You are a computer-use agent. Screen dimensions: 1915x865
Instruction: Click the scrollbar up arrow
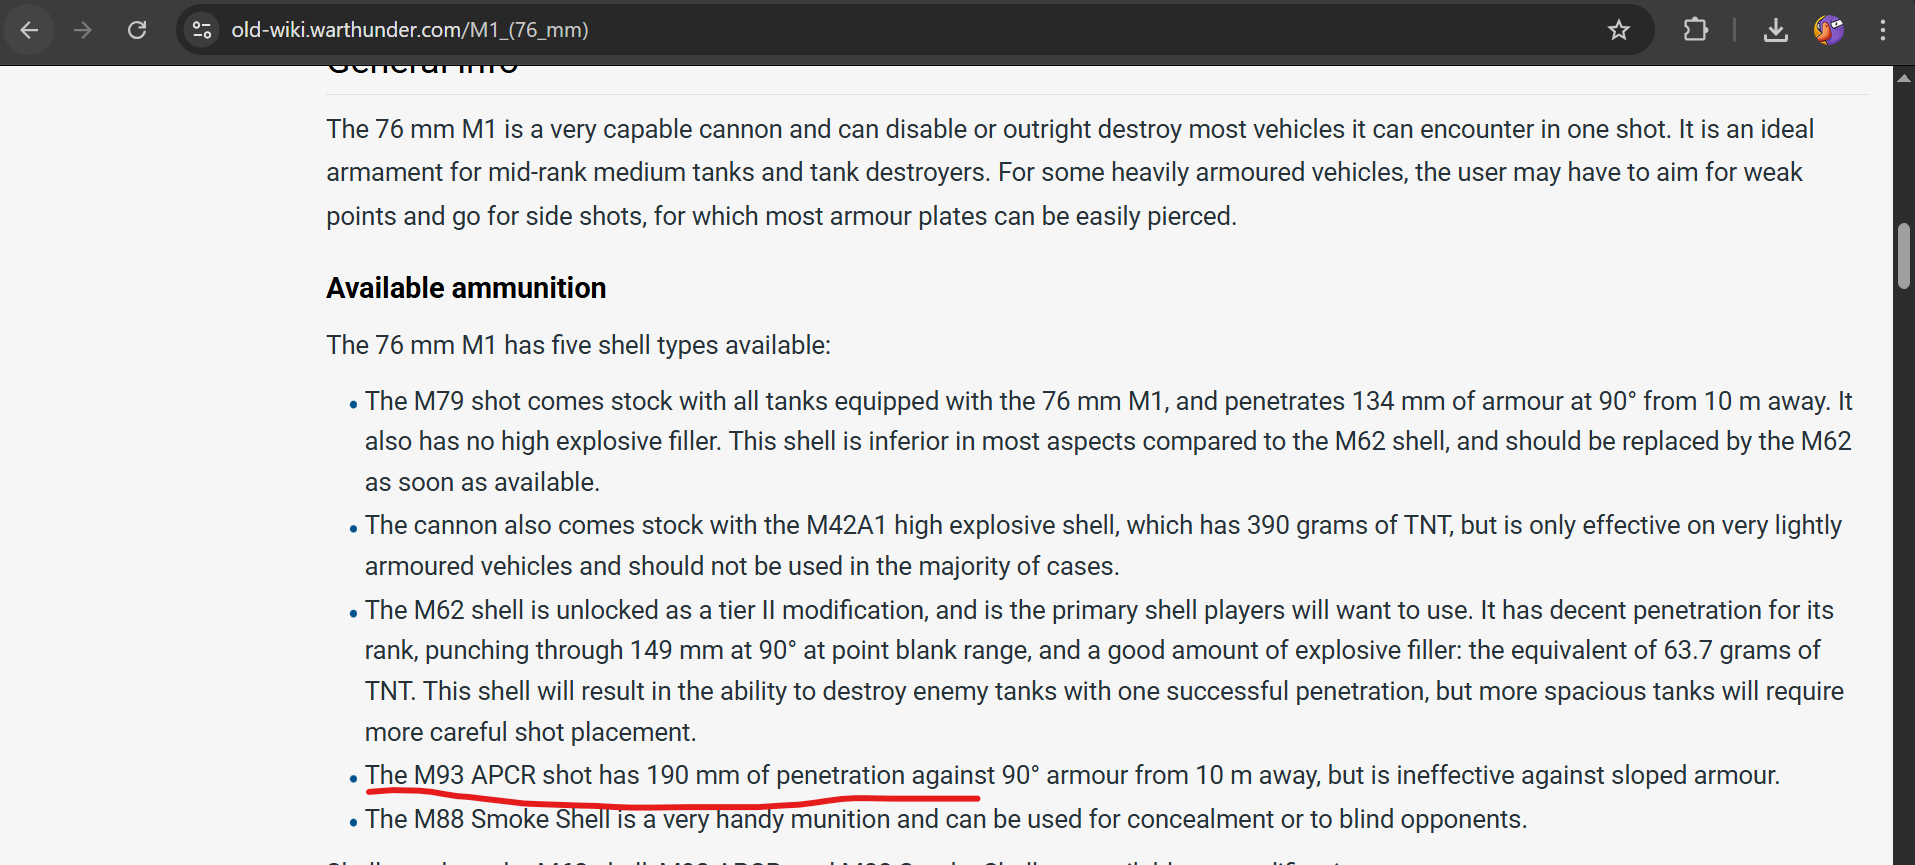[x=1904, y=78]
